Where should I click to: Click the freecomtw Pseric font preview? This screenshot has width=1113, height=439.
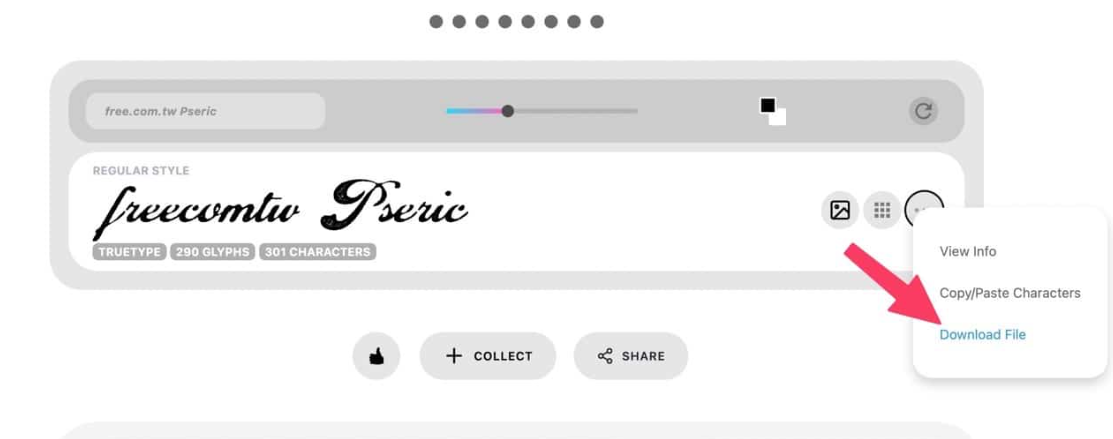click(280, 207)
